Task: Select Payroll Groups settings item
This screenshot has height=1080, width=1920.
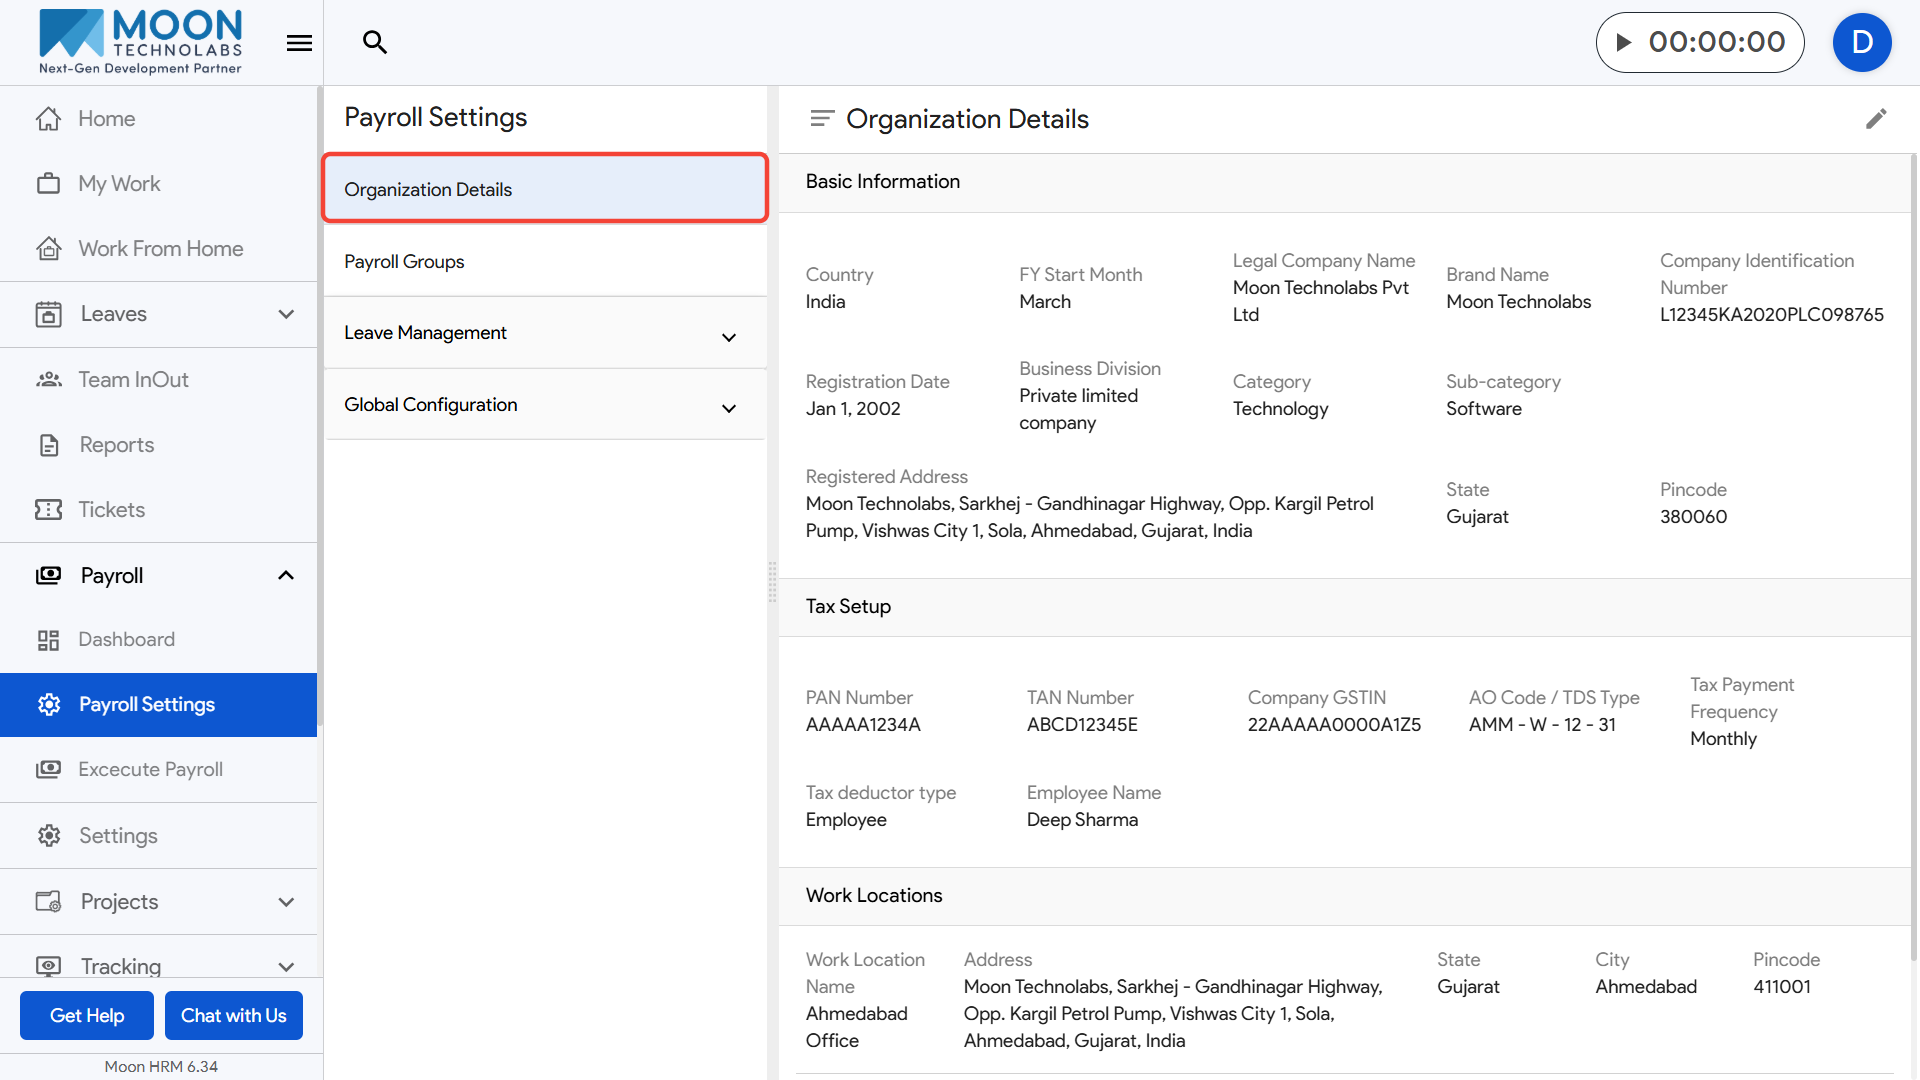Action: (x=404, y=262)
